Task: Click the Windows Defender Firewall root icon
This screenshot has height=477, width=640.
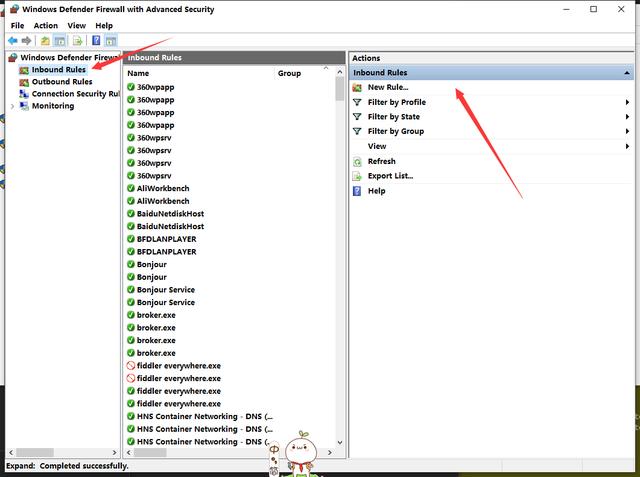Action: pos(13,58)
